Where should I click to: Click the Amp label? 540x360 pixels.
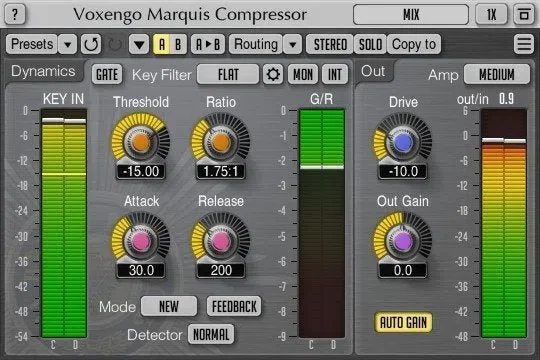(443, 75)
